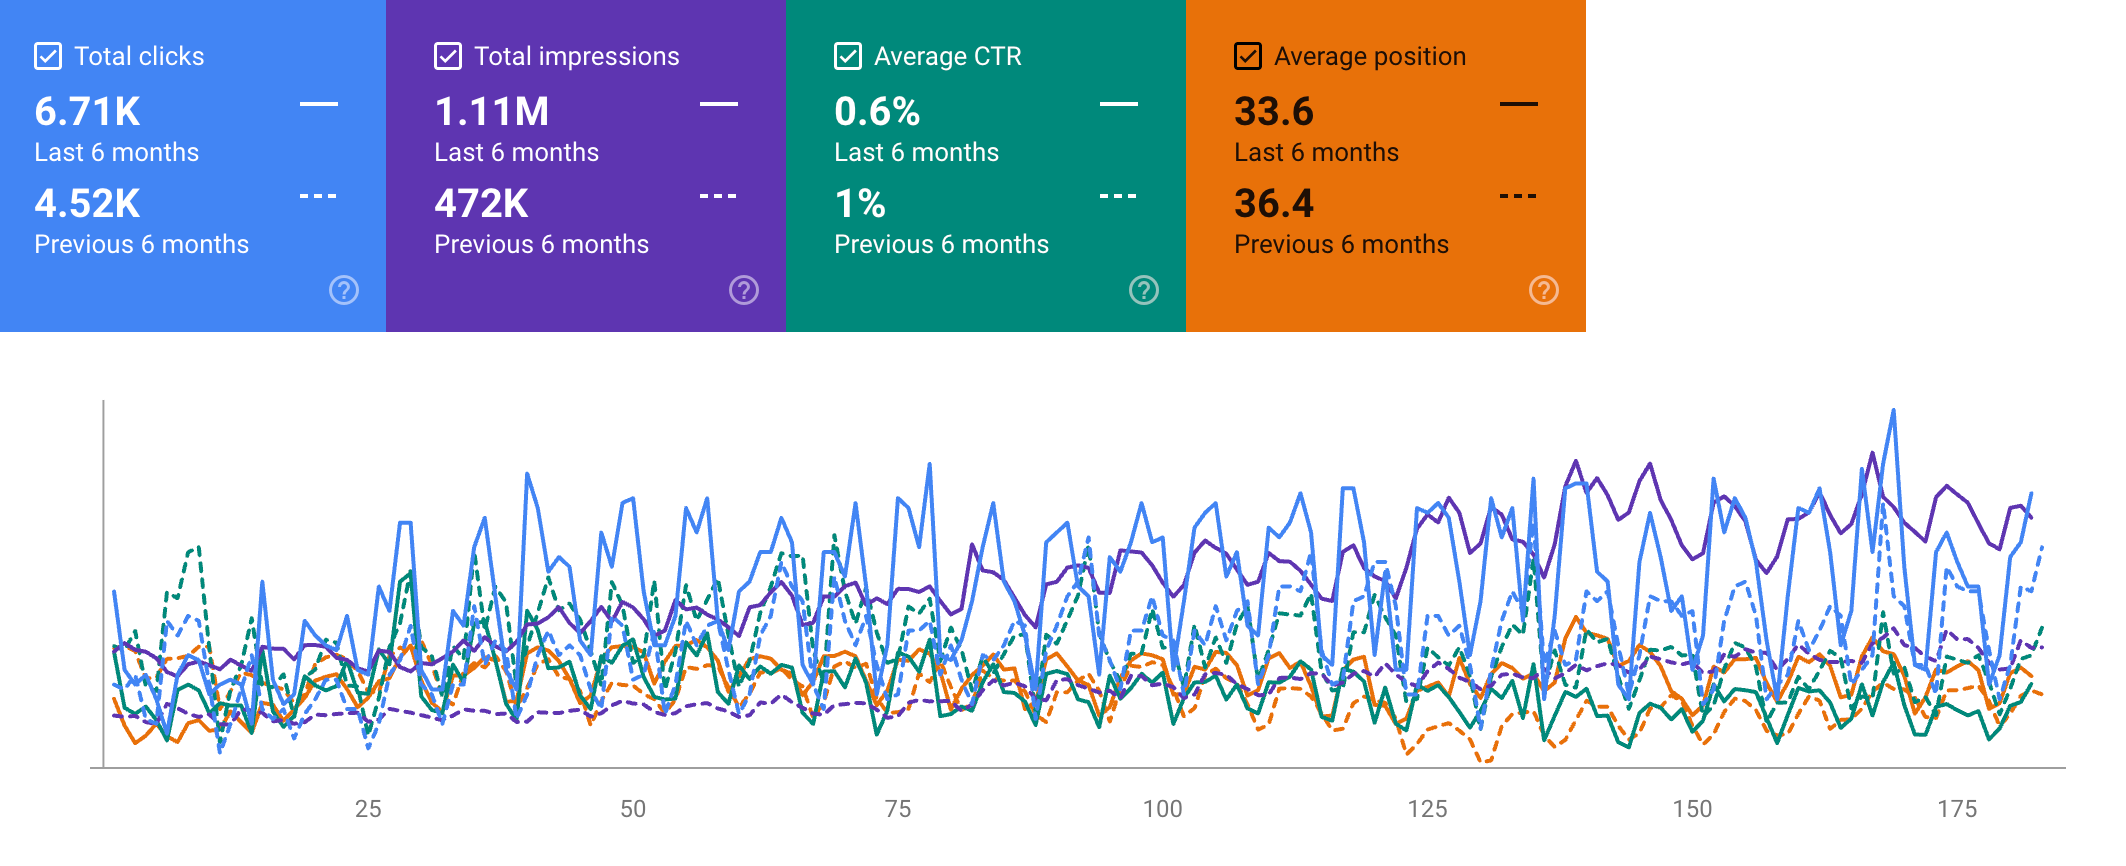Viewport: 2126px width, 866px height.
Task: Toggle the Average CTR checkbox
Action: 848,56
